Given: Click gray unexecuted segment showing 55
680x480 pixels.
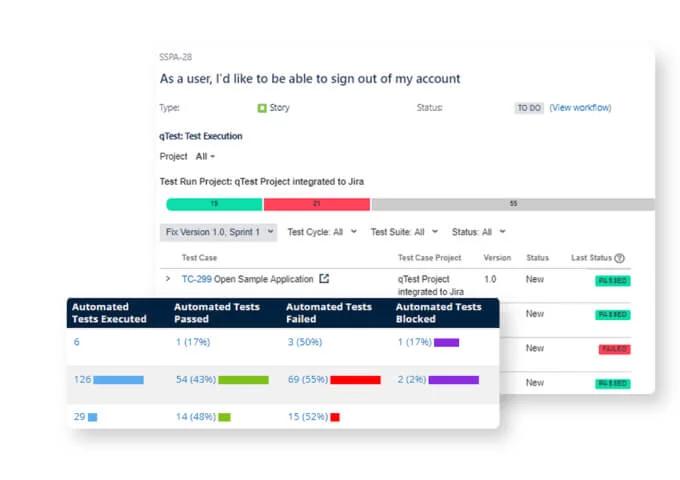Looking at the screenshot, I should (x=513, y=204).
